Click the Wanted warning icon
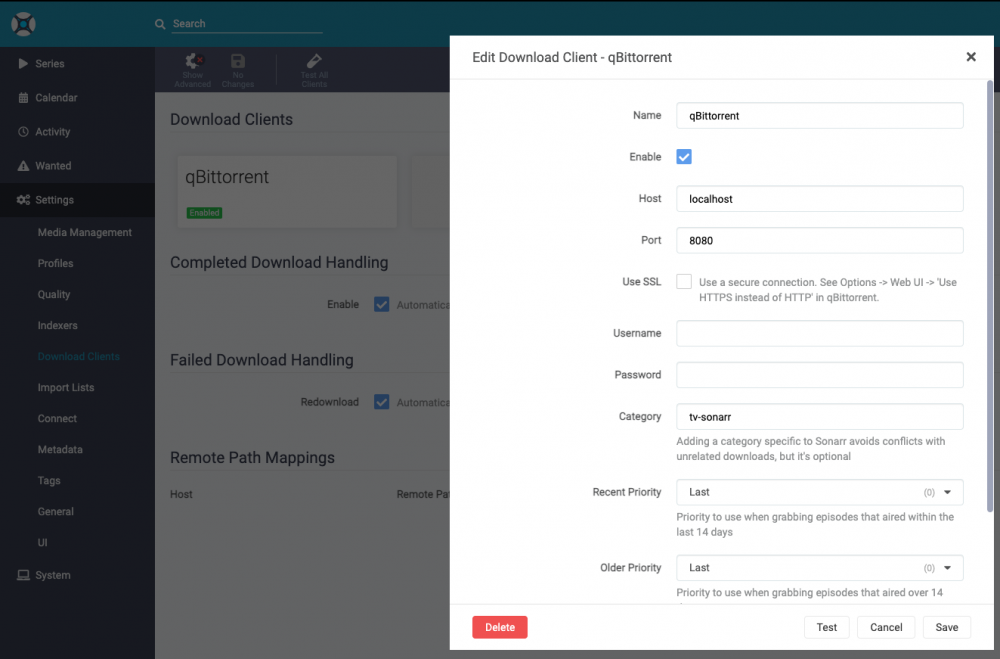 point(23,166)
